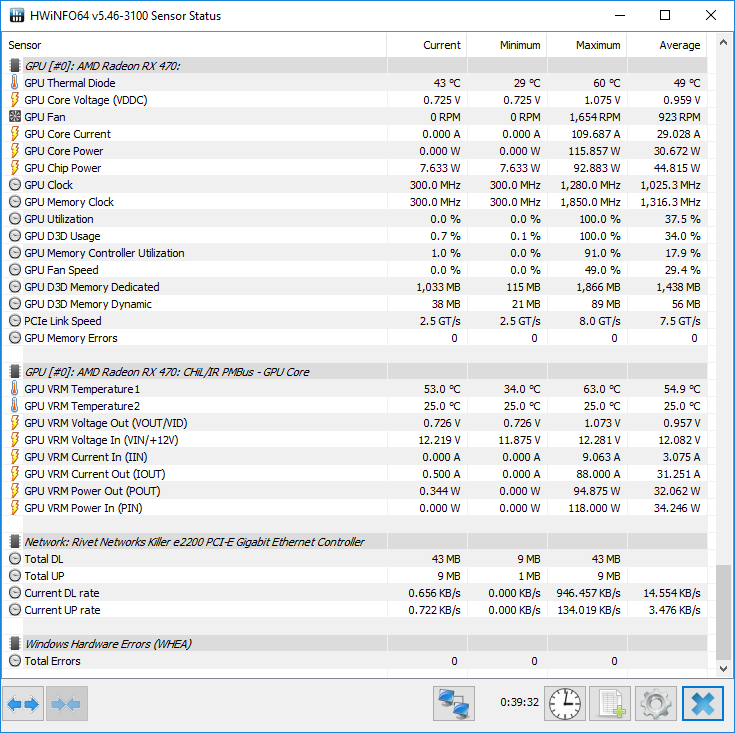Click the 118.000 W maximum Power In value
735x733 pixels.
click(x=594, y=508)
